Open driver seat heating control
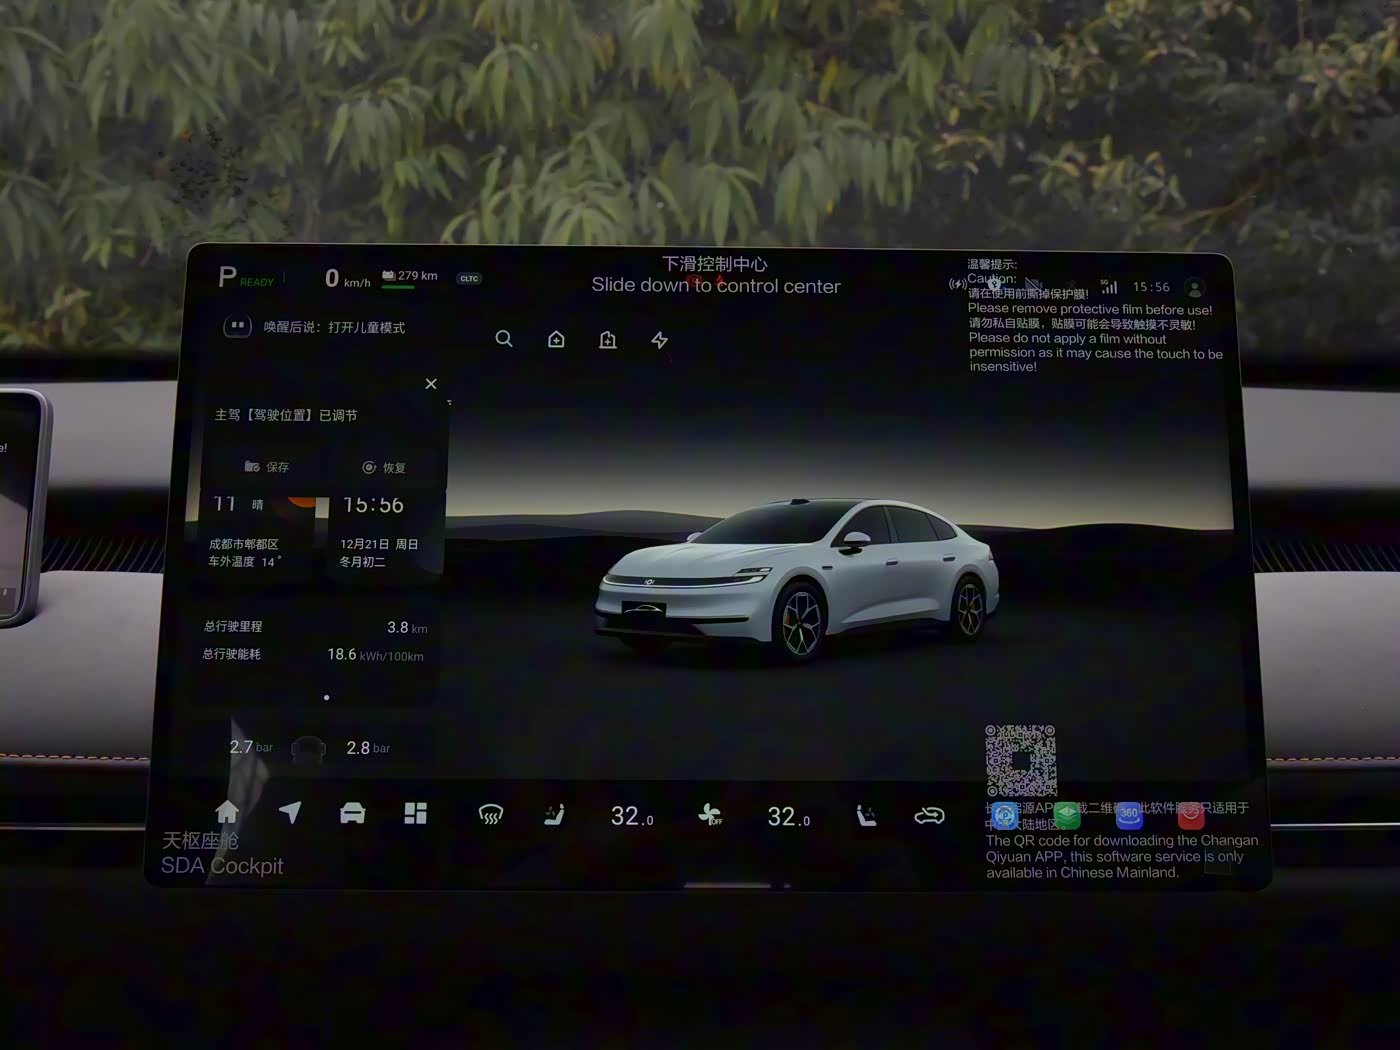The width and height of the screenshot is (1400, 1050). click(554, 816)
